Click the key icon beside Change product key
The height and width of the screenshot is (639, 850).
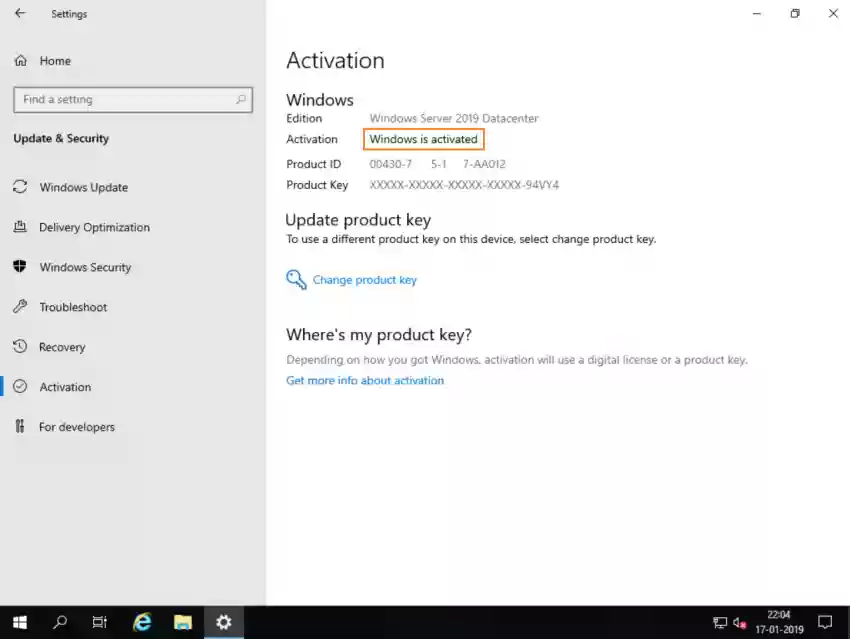point(296,280)
